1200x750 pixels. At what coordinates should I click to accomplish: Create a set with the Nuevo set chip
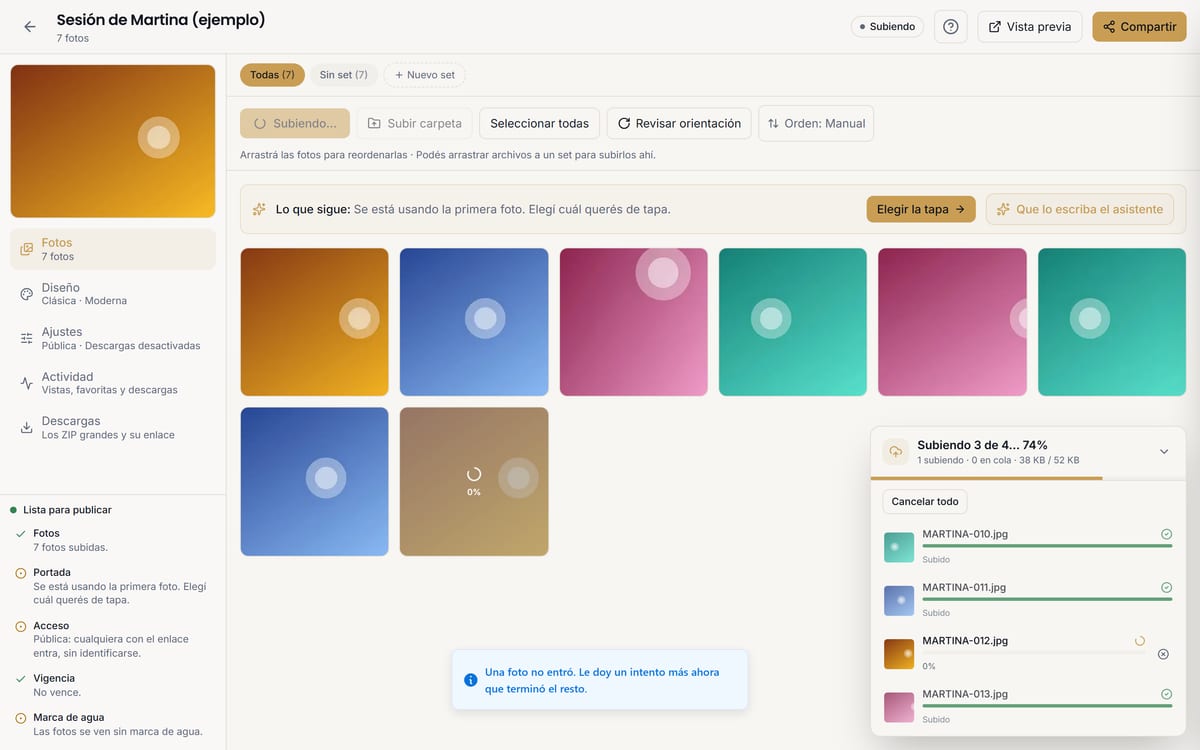pos(425,75)
